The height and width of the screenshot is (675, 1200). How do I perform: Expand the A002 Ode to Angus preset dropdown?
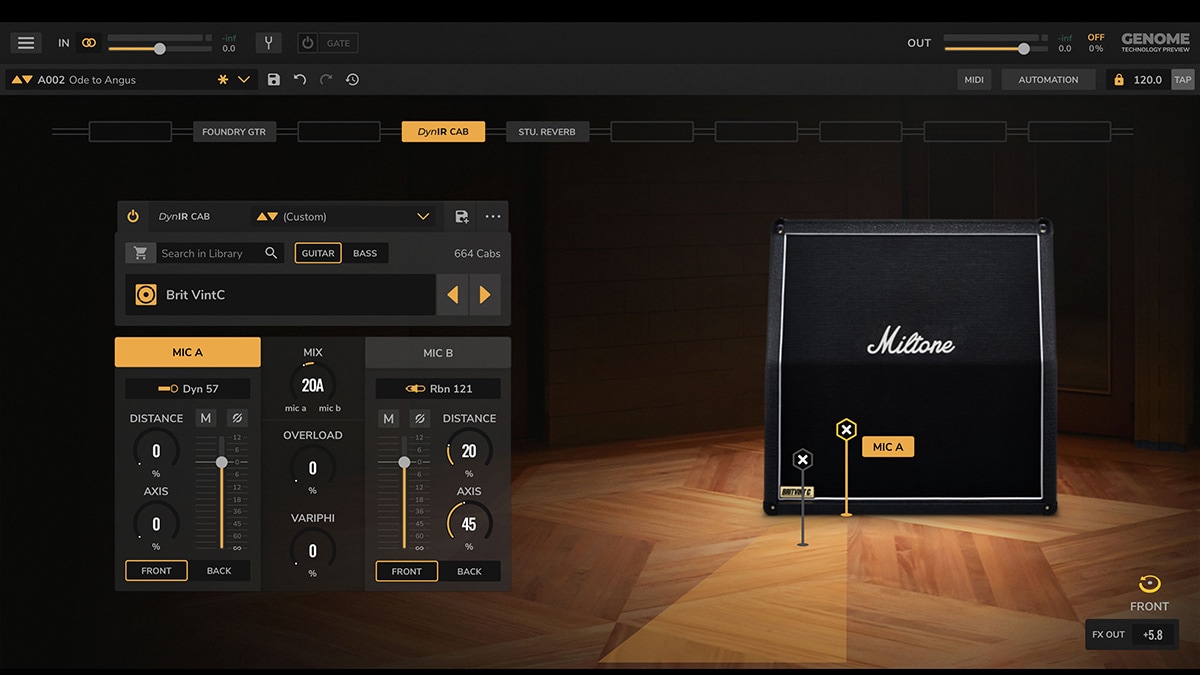244,80
